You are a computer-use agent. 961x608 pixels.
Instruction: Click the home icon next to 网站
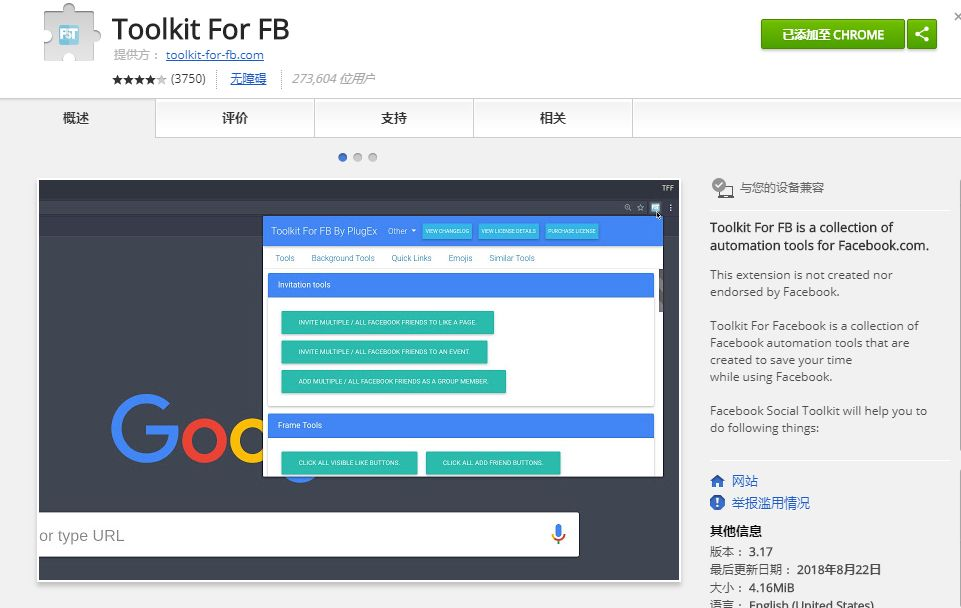717,481
